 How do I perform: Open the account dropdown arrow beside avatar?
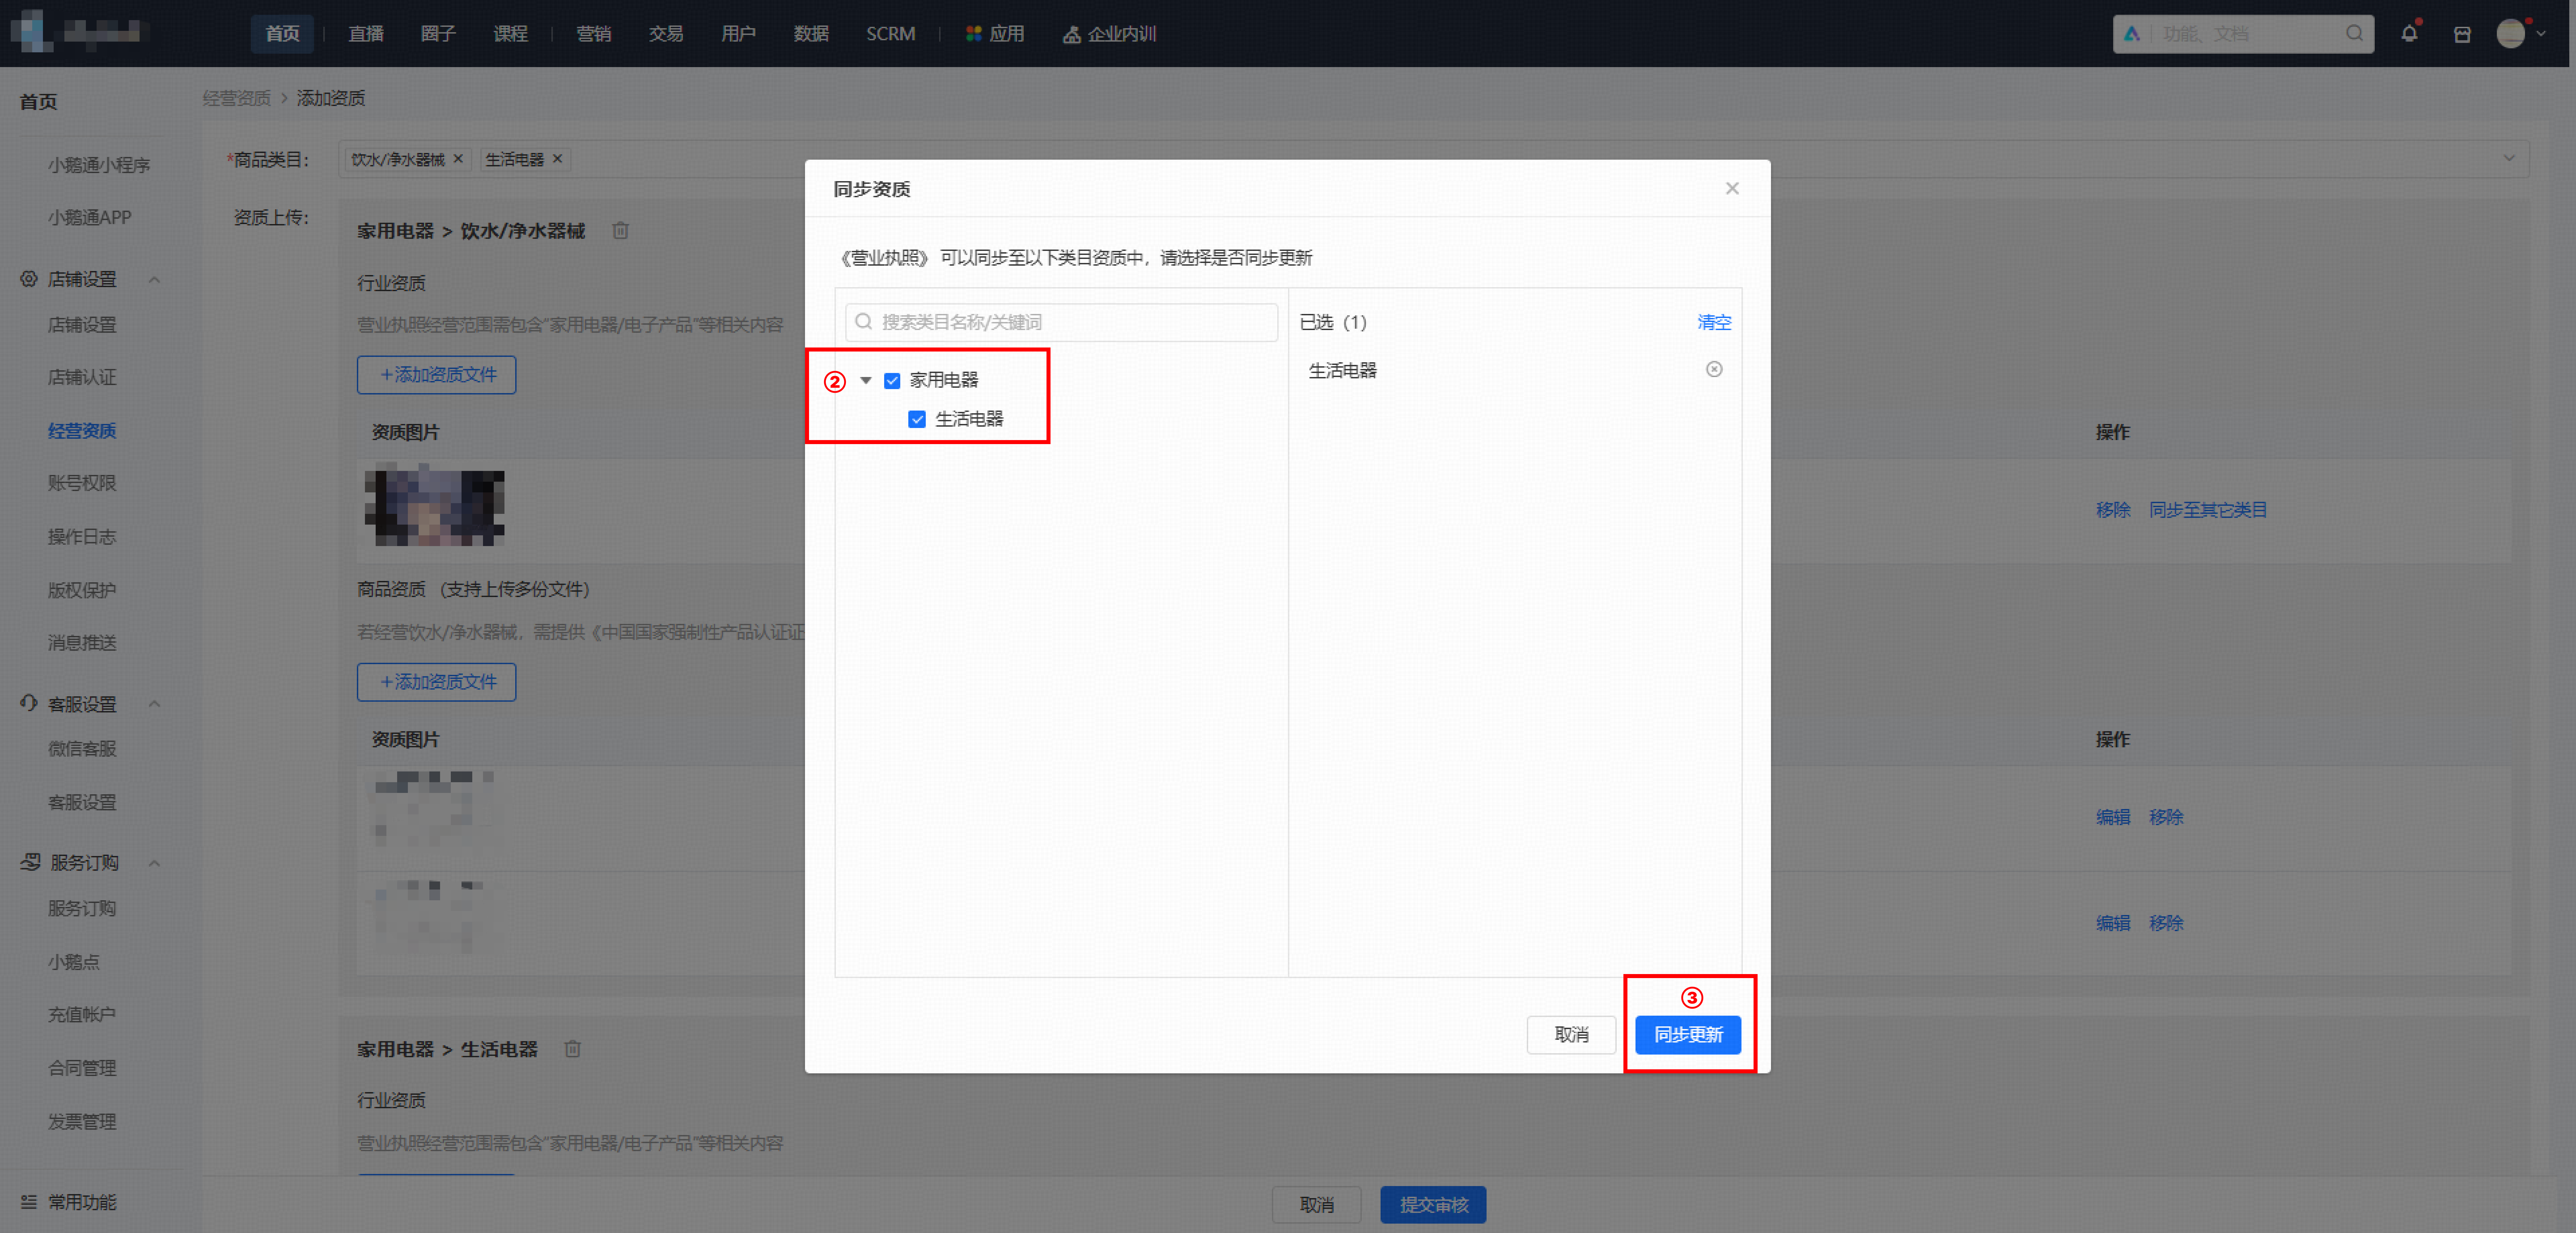point(2541,34)
